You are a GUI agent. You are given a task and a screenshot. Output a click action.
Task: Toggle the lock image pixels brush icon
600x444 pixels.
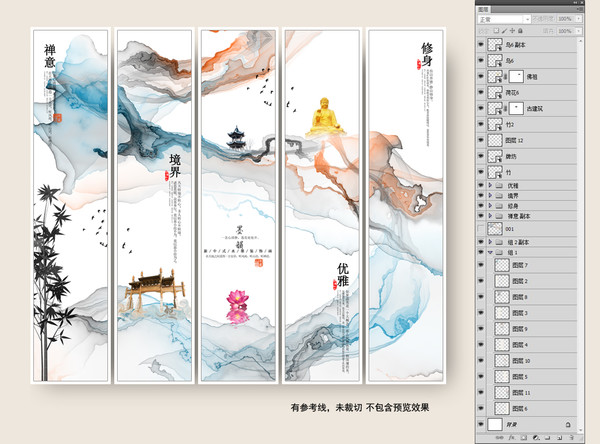point(504,31)
